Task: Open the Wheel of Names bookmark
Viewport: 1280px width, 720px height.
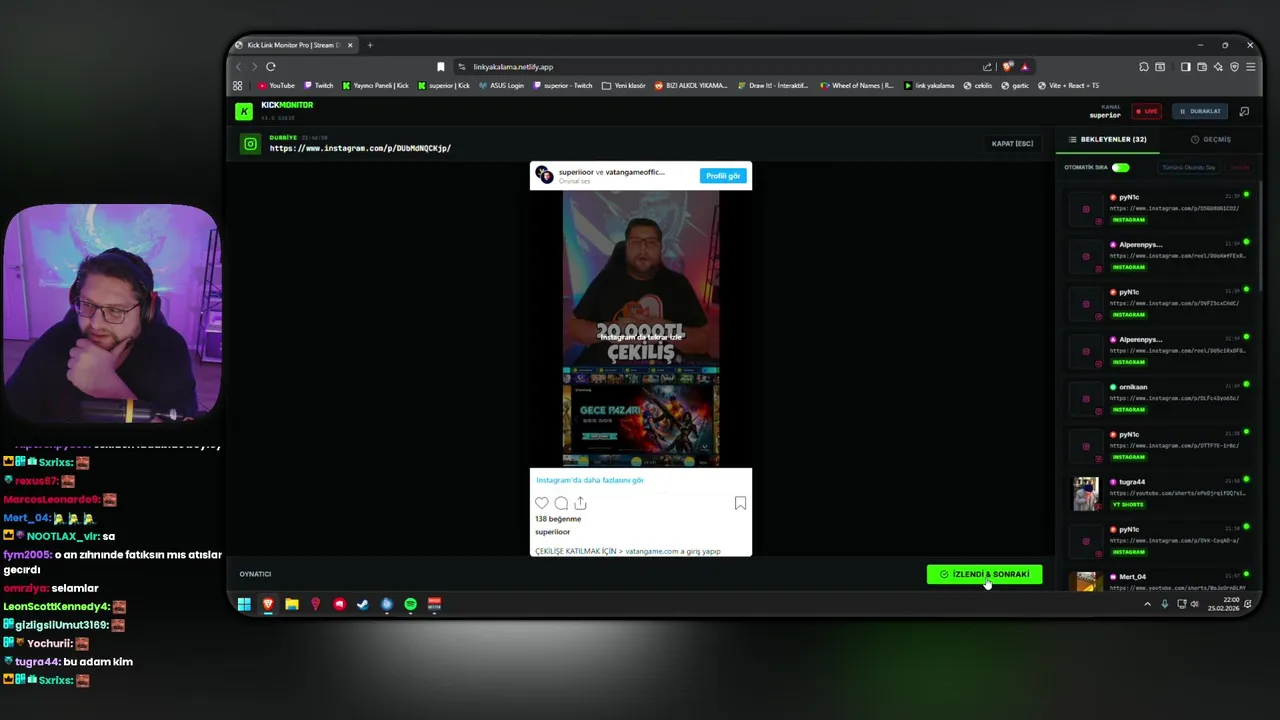Action: 856,85
